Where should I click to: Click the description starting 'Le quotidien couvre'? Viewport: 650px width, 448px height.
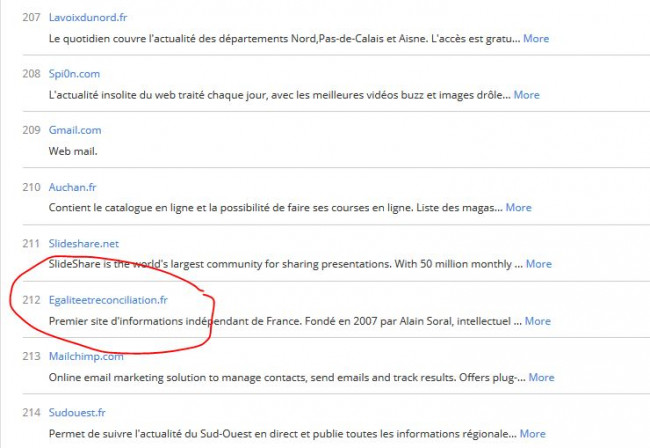284,39
